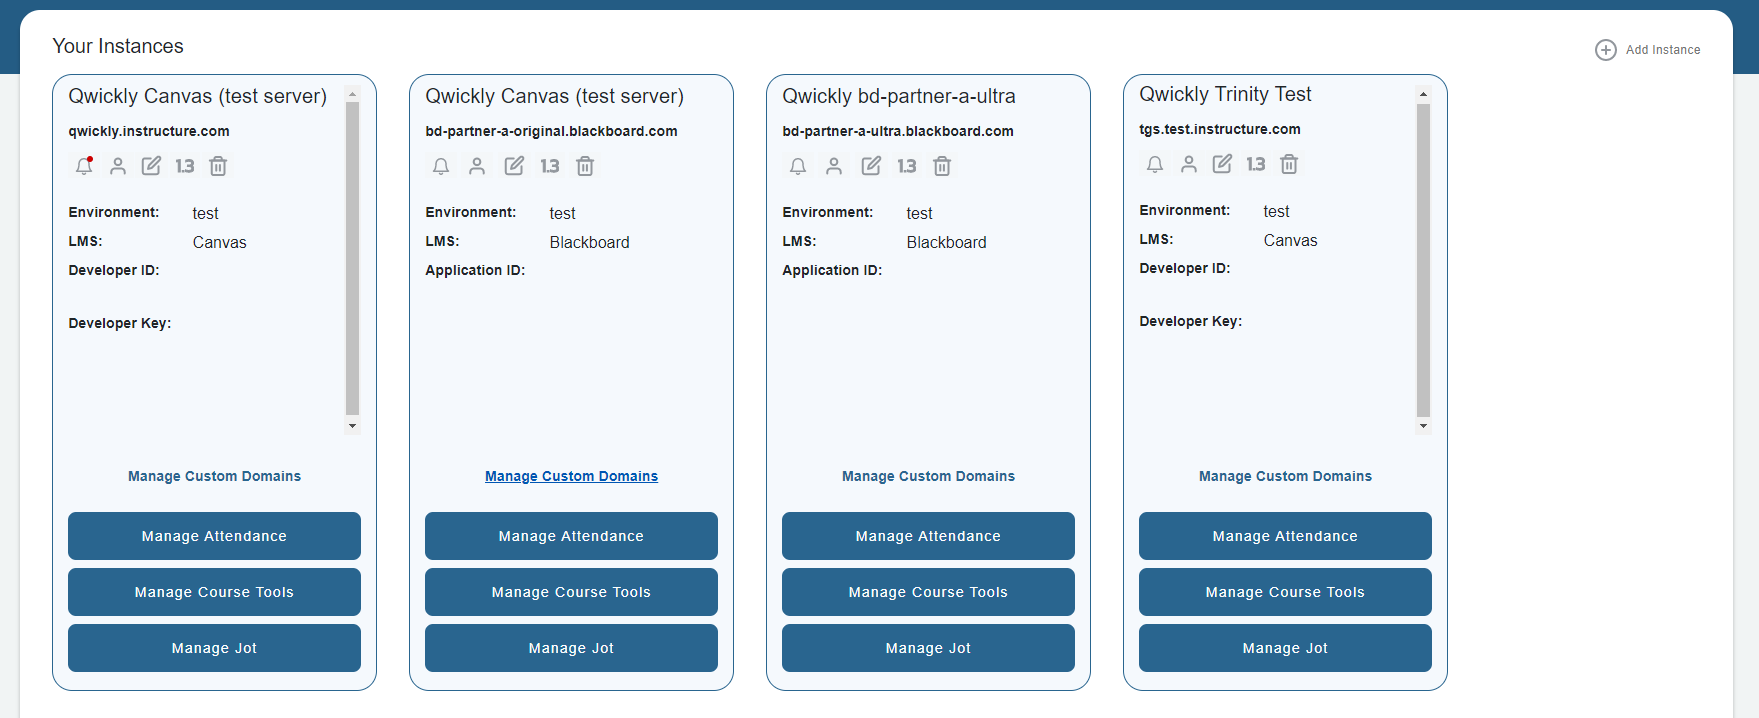
Task: Click Manage Course Tools for bd-partner-a-original.blackboard.com
Action: coord(571,592)
